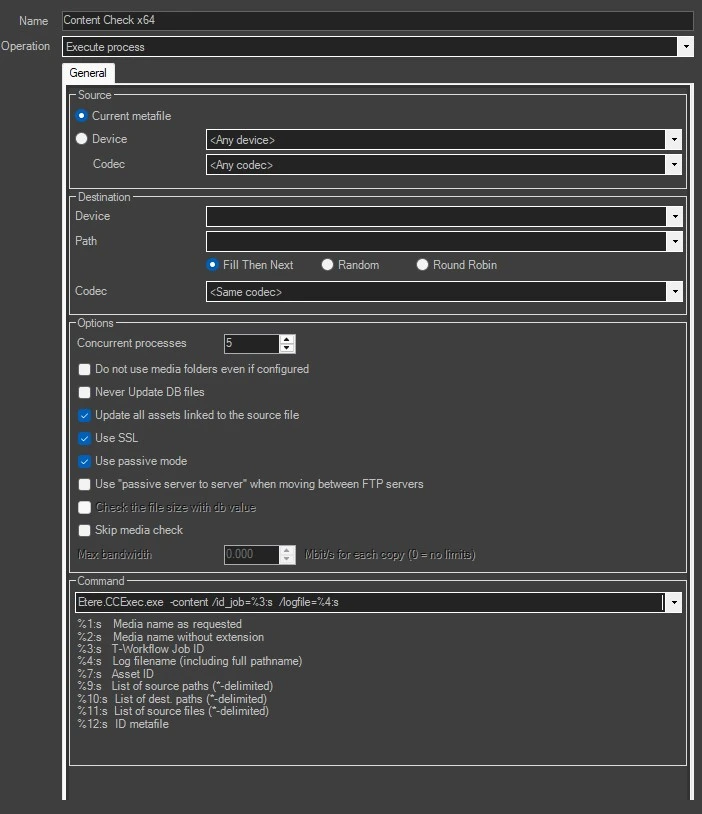Expand the source Any codec dropdown
This screenshot has height=814, width=702.
[675, 164]
